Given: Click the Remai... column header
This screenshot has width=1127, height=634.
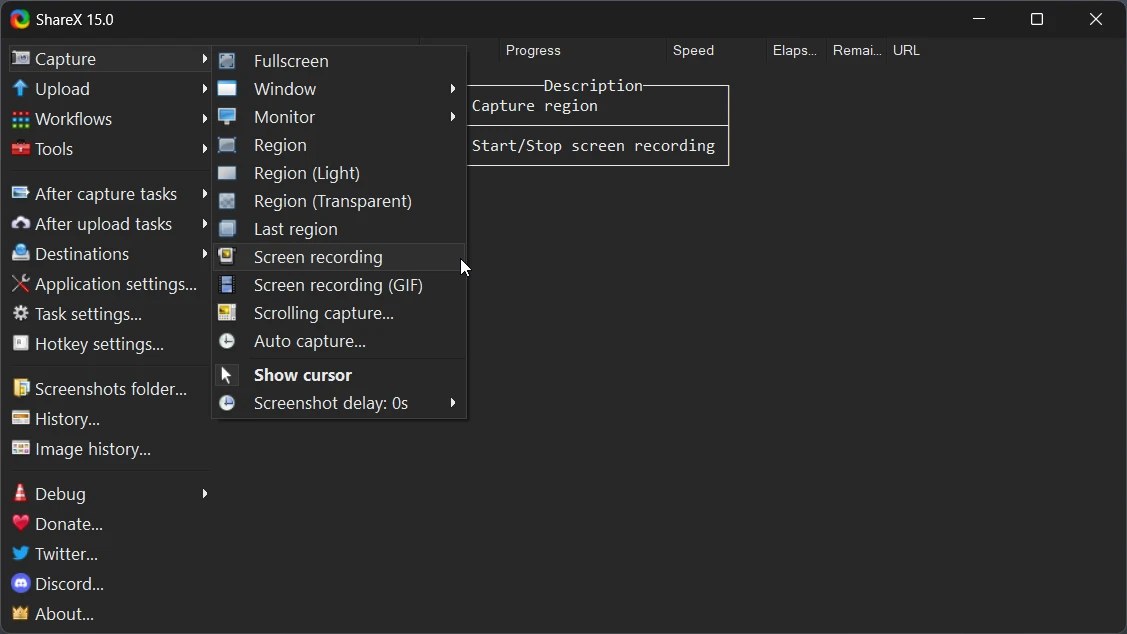Looking at the screenshot, I should 857,50.
